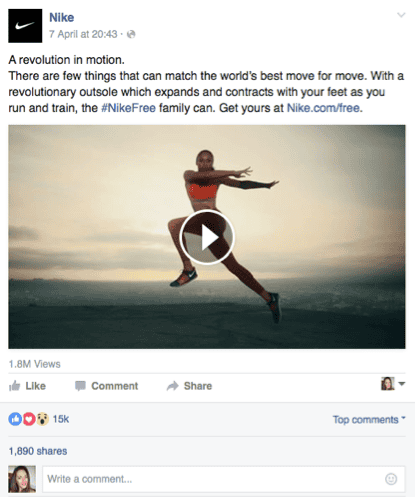Open the identity selector next to profile picture
Image resolution: width=415 pixels, height=497 pixels.
393,384
